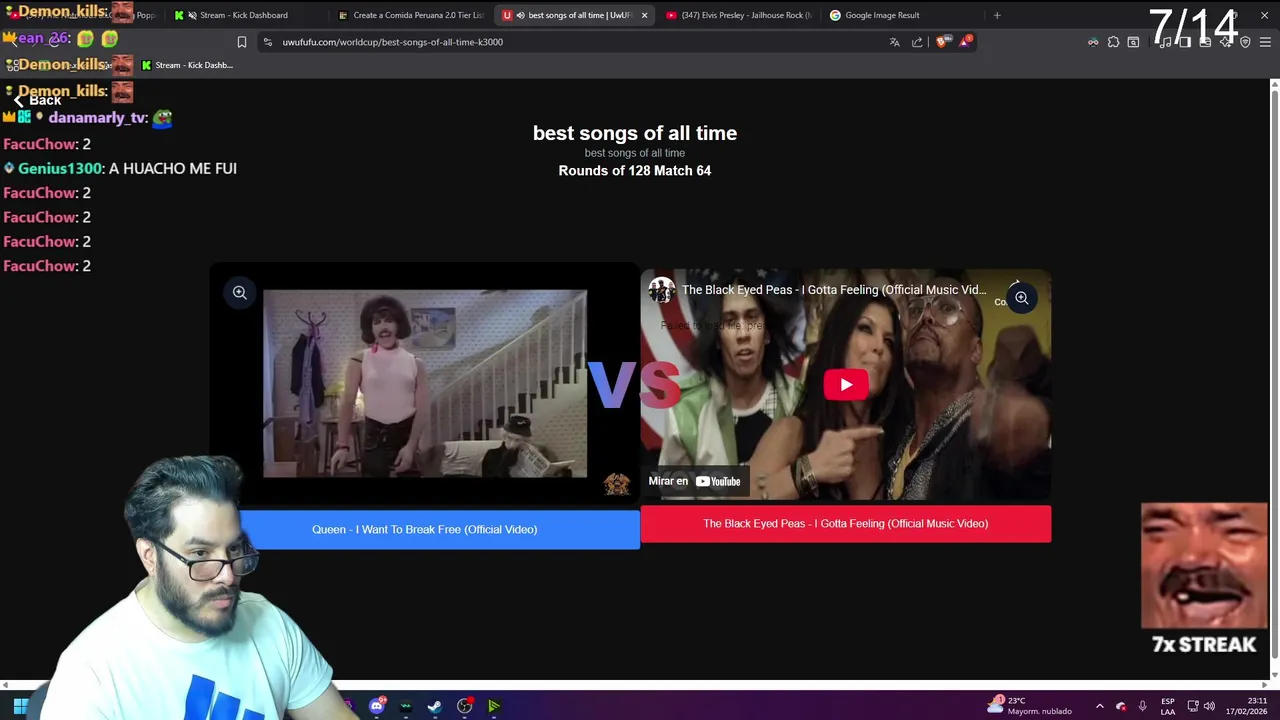Click the translate page icon
1280x720 pixels.
coord(894,42)
